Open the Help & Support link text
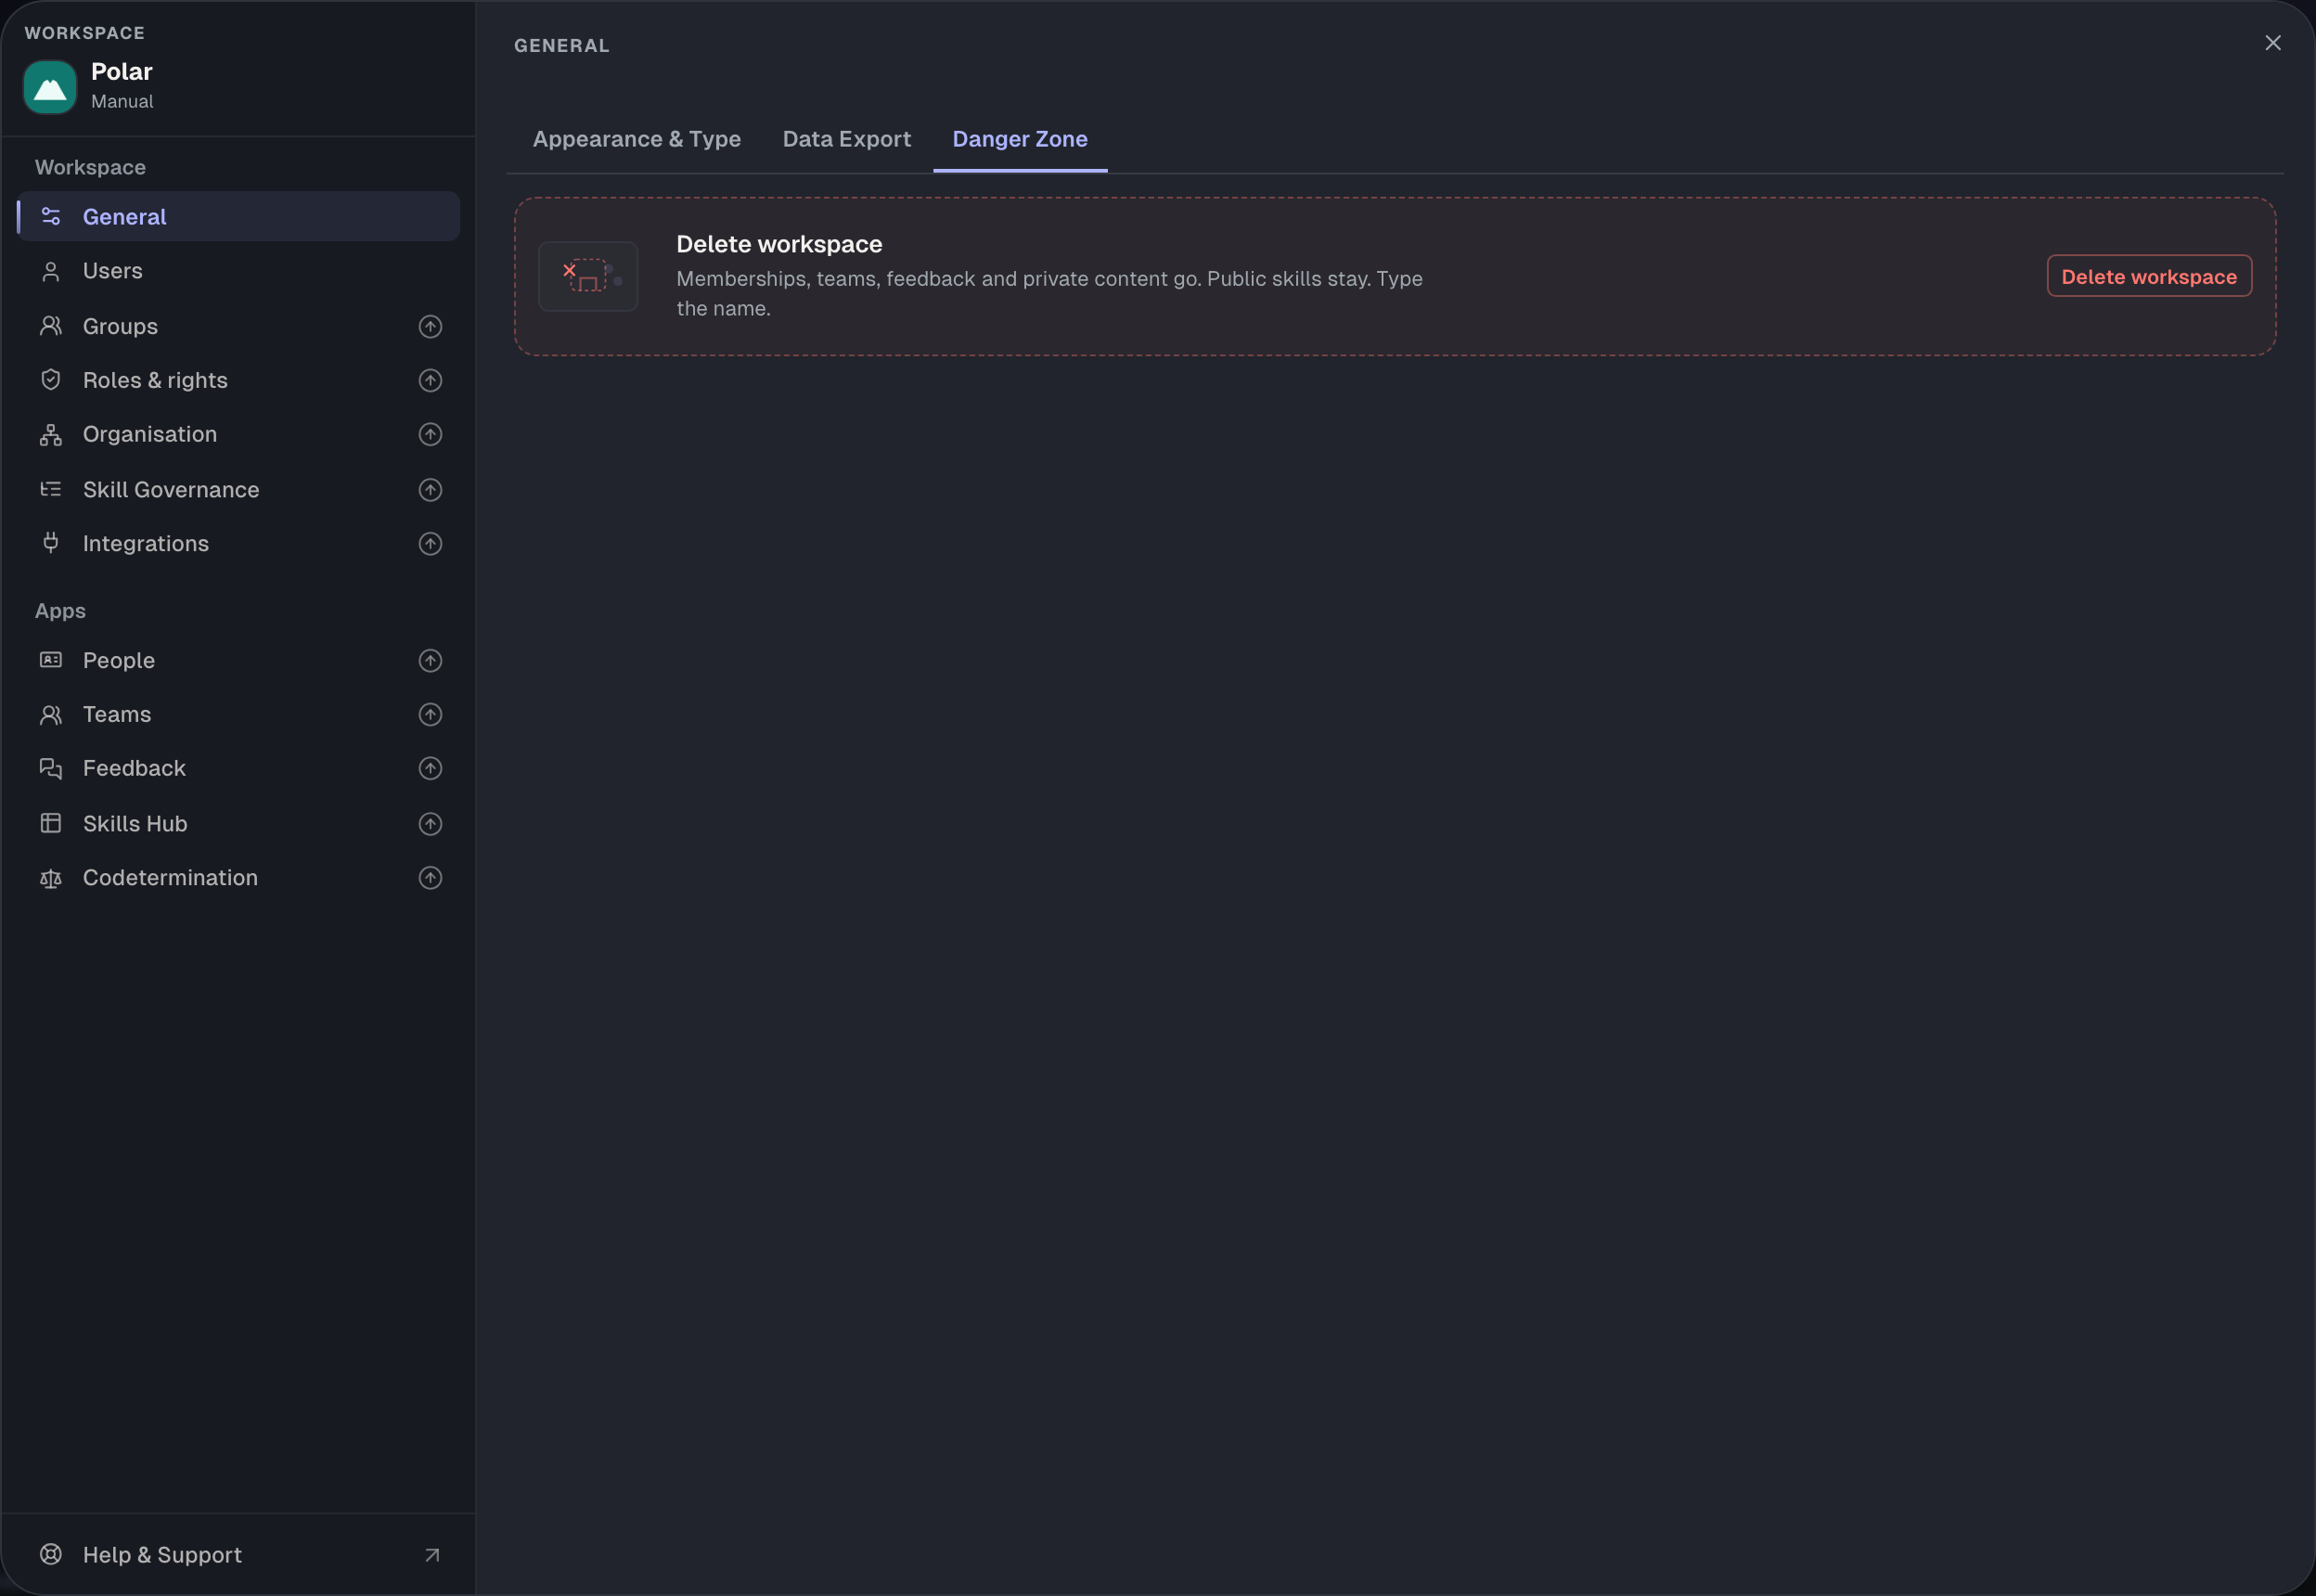This screenshot has width=2316, height=1596. coord(162,1554)
